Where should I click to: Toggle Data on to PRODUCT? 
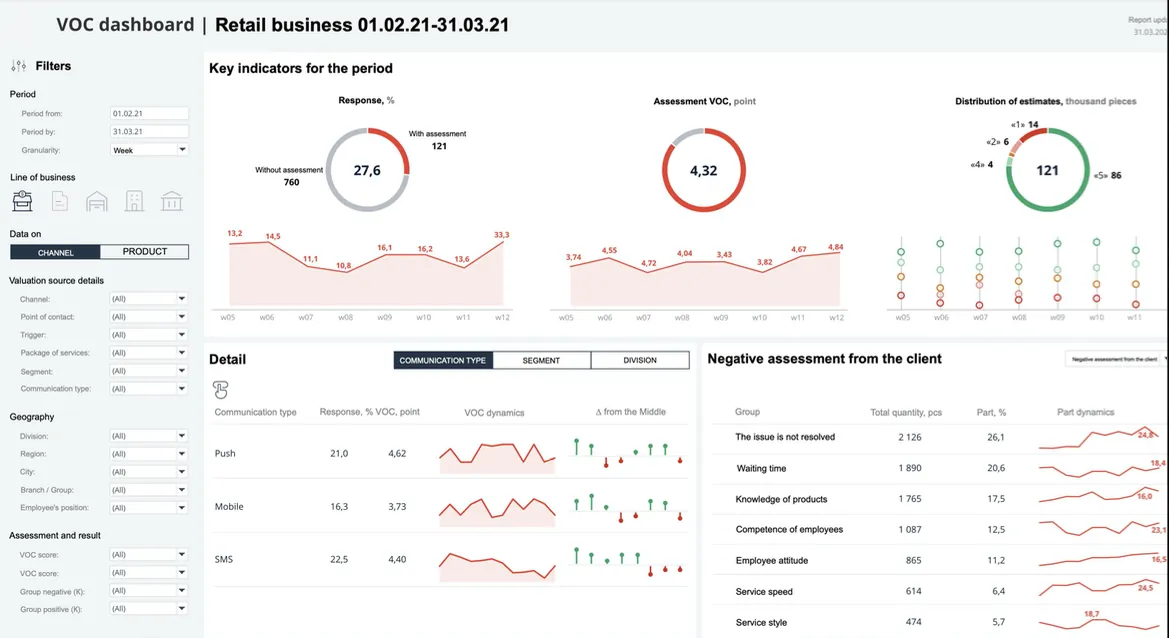tap(145, 252)
